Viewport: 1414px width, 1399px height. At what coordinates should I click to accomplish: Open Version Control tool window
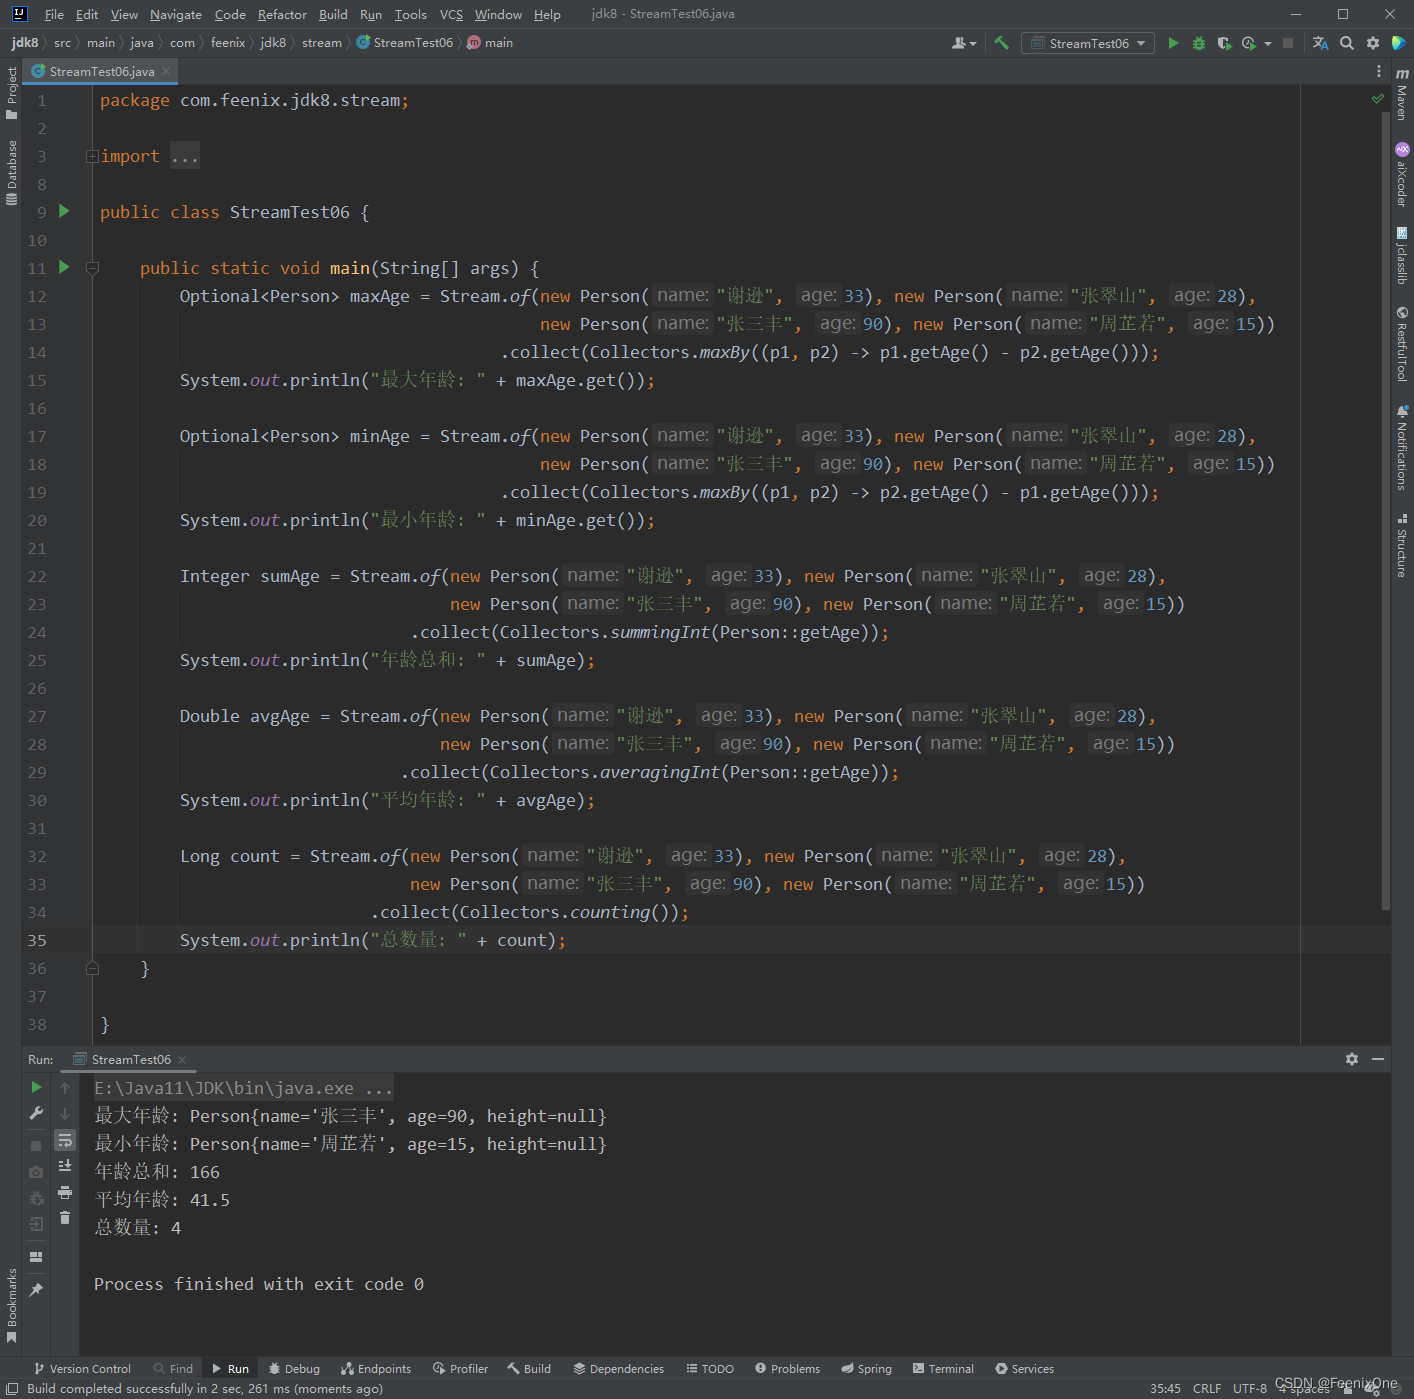[82, 1368]
